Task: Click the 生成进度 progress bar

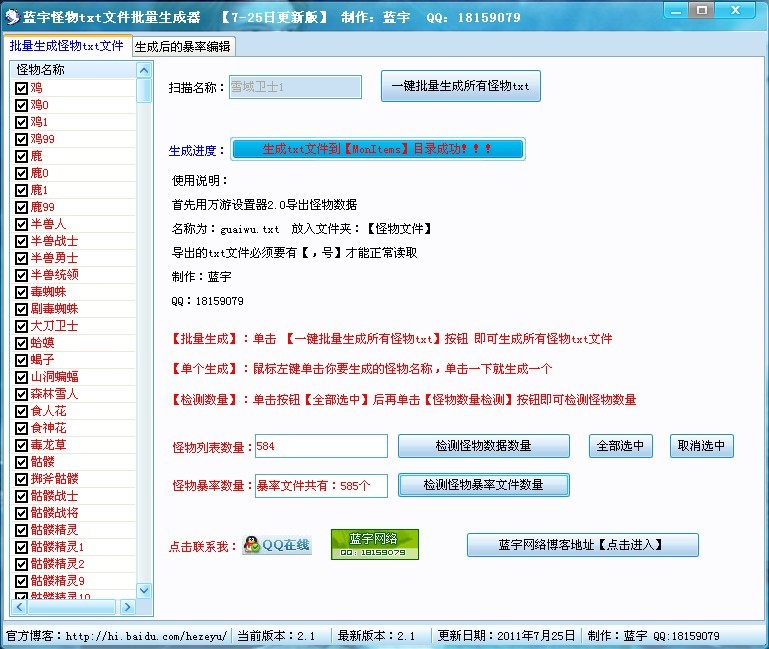Action: click(377, 149)
